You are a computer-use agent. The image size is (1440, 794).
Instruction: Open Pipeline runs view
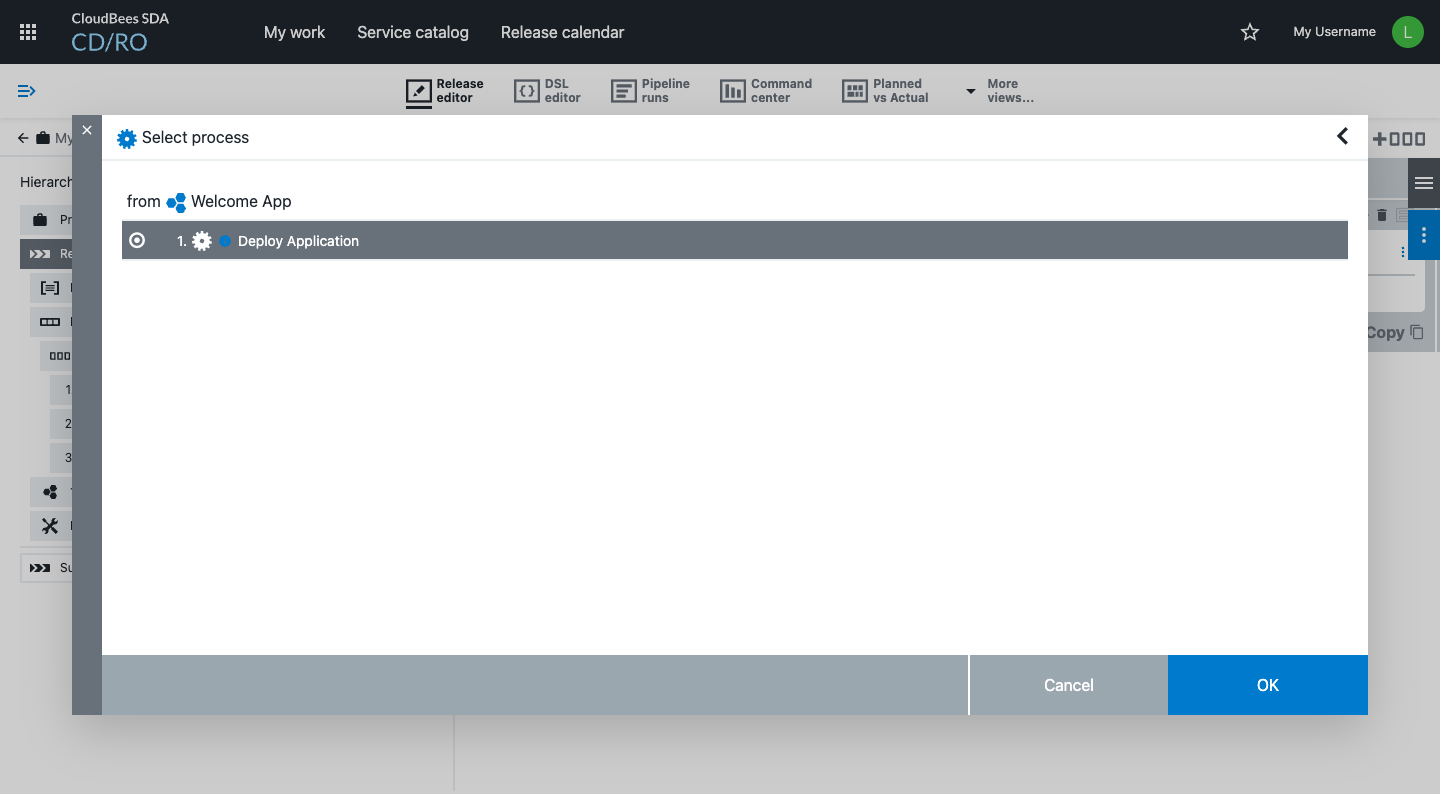650,91
